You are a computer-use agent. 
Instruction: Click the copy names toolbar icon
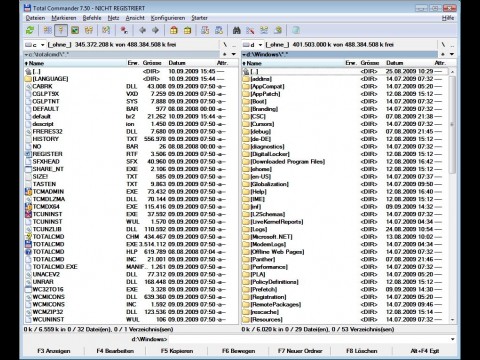coord(278,31)
